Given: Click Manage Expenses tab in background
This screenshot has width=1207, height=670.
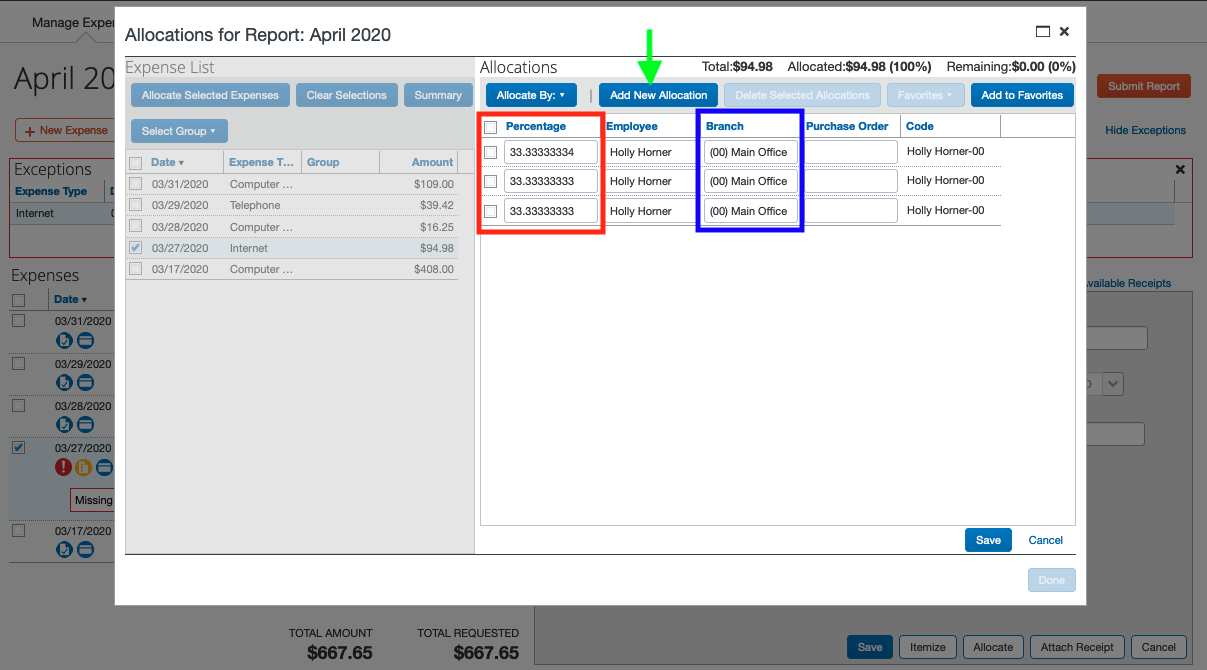Looking at the screenshot, I should (73, 22).
